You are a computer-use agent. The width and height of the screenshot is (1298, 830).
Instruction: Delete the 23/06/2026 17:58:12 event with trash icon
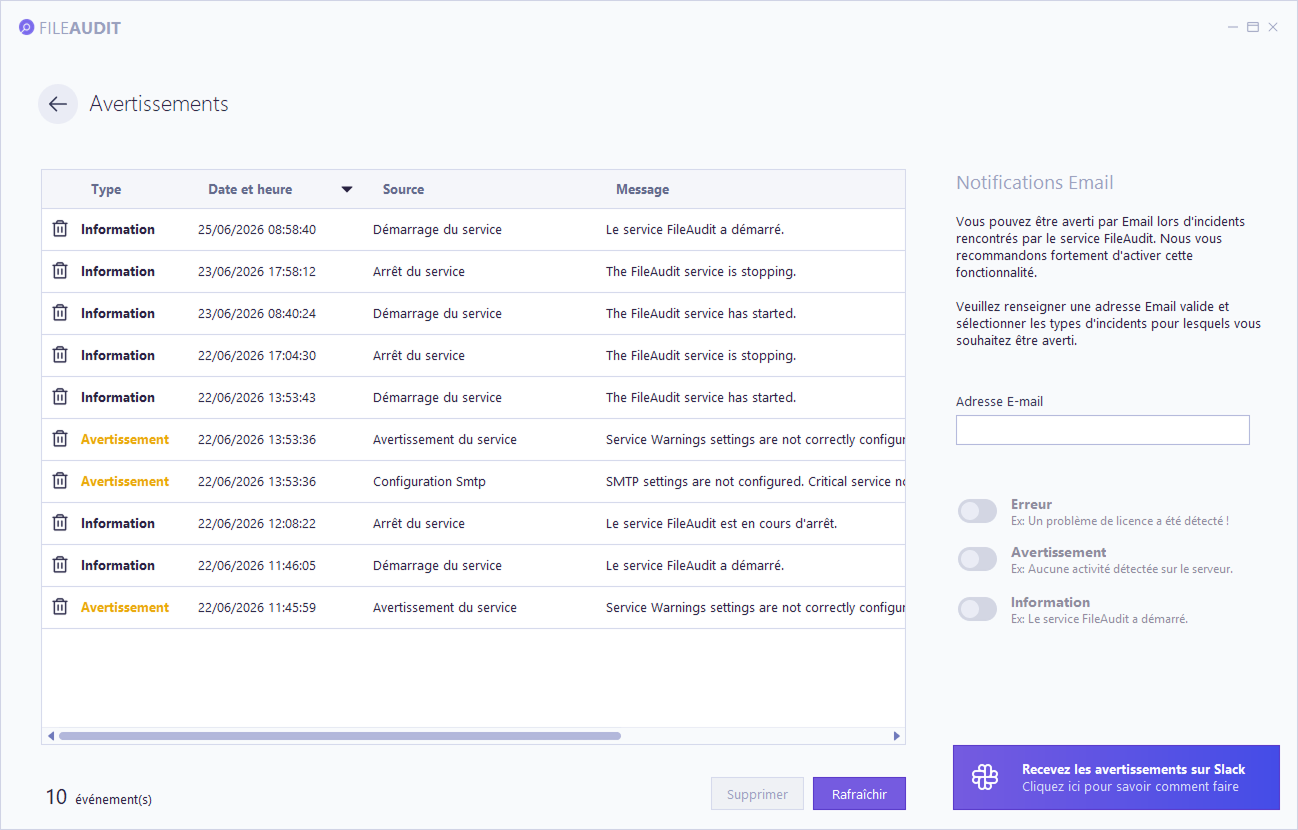[60, 271]
